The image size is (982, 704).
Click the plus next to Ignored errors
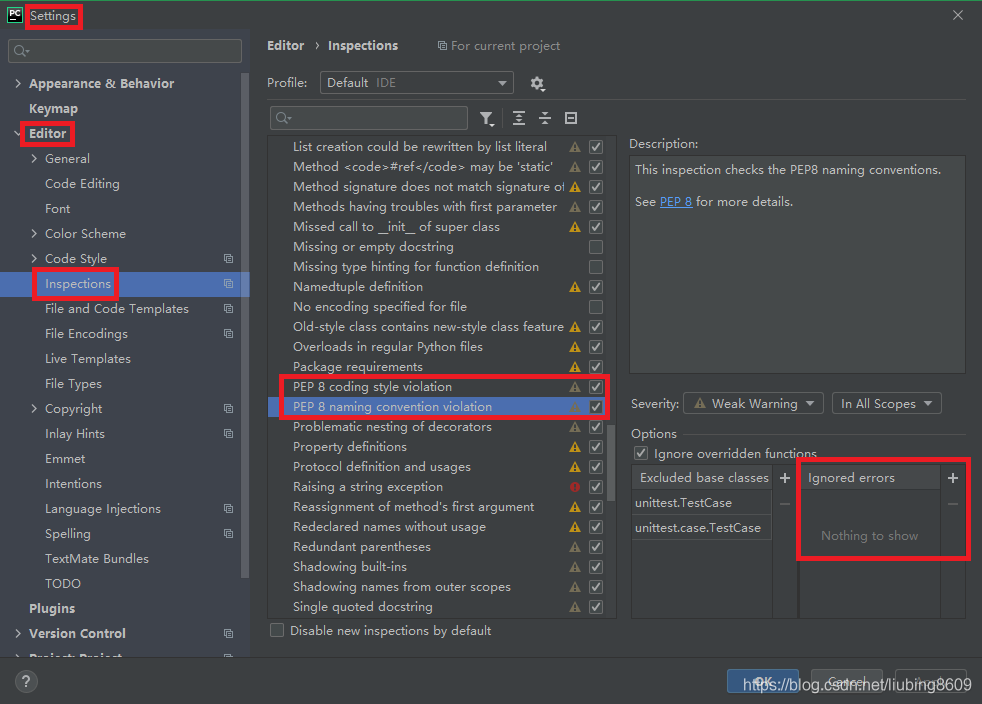tap(953, 478)
